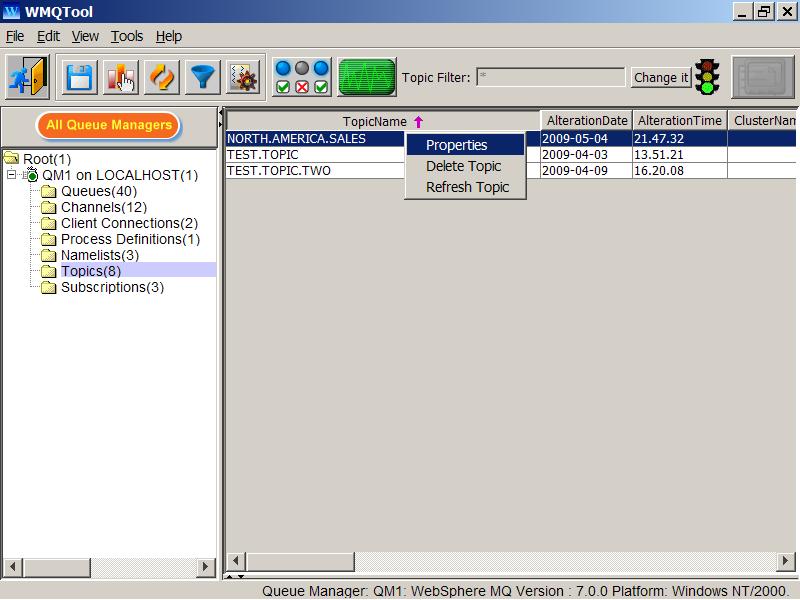
Task: Click the Namelists folder icon
Action: coord(48,255)
